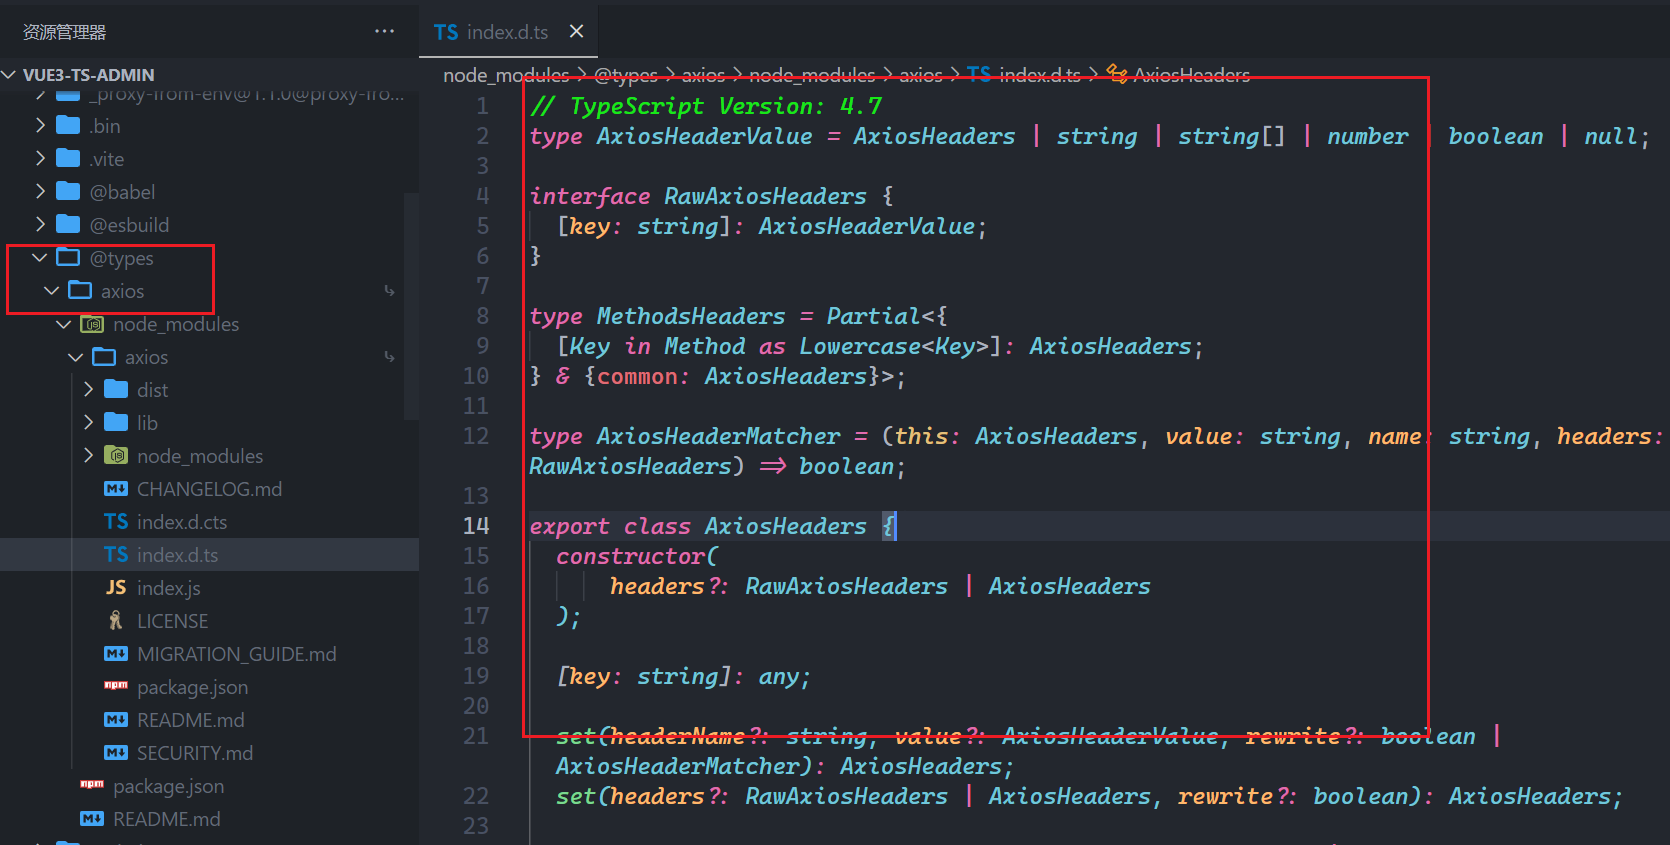Click the TS icon in the editor tab
Image resolution: width=1670 pixels, height=845 pixels.
point(446,32)
